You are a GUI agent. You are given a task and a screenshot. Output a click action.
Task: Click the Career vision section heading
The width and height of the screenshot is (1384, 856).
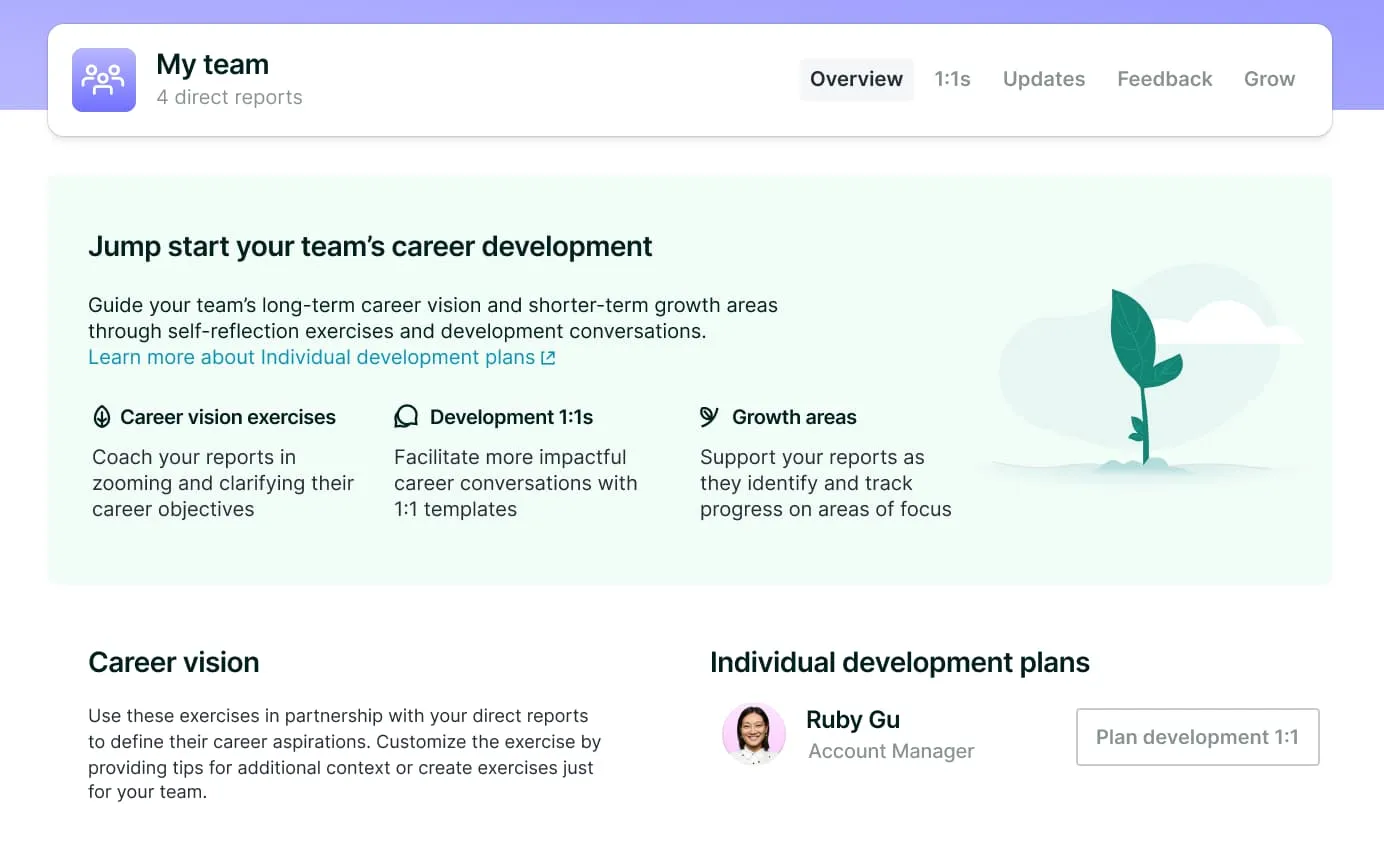click(174, 662)
